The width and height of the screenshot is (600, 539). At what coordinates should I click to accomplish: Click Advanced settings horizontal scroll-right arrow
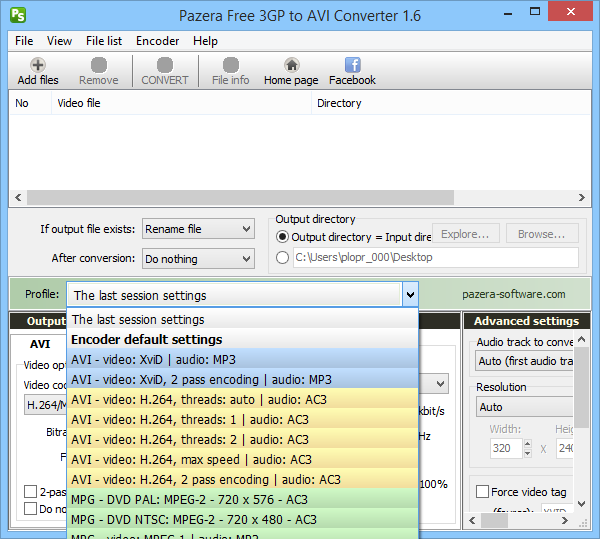pos(565,520)
